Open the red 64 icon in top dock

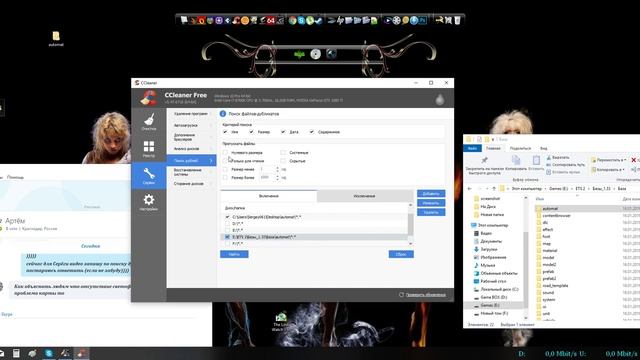(271, 20)
